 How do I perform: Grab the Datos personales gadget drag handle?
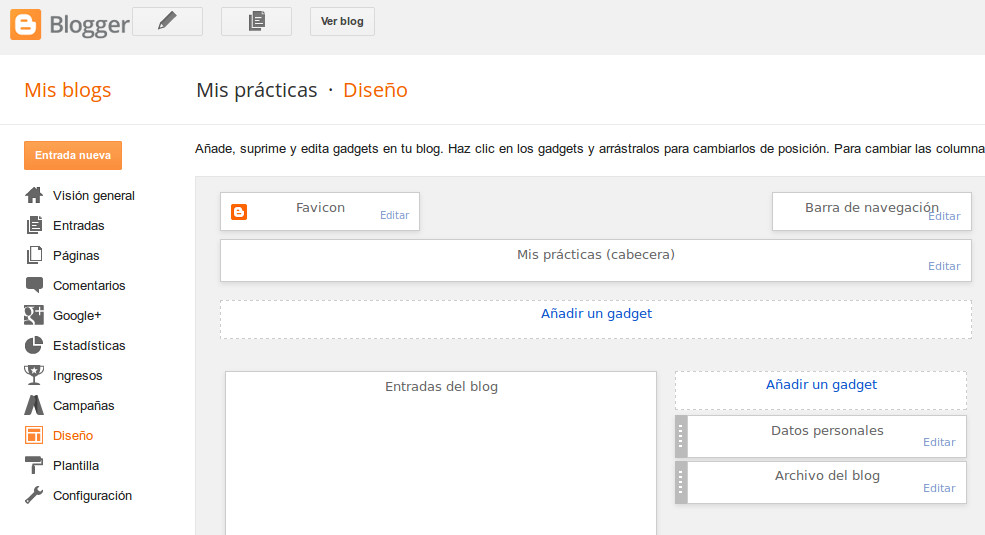(x=681, y=436)
